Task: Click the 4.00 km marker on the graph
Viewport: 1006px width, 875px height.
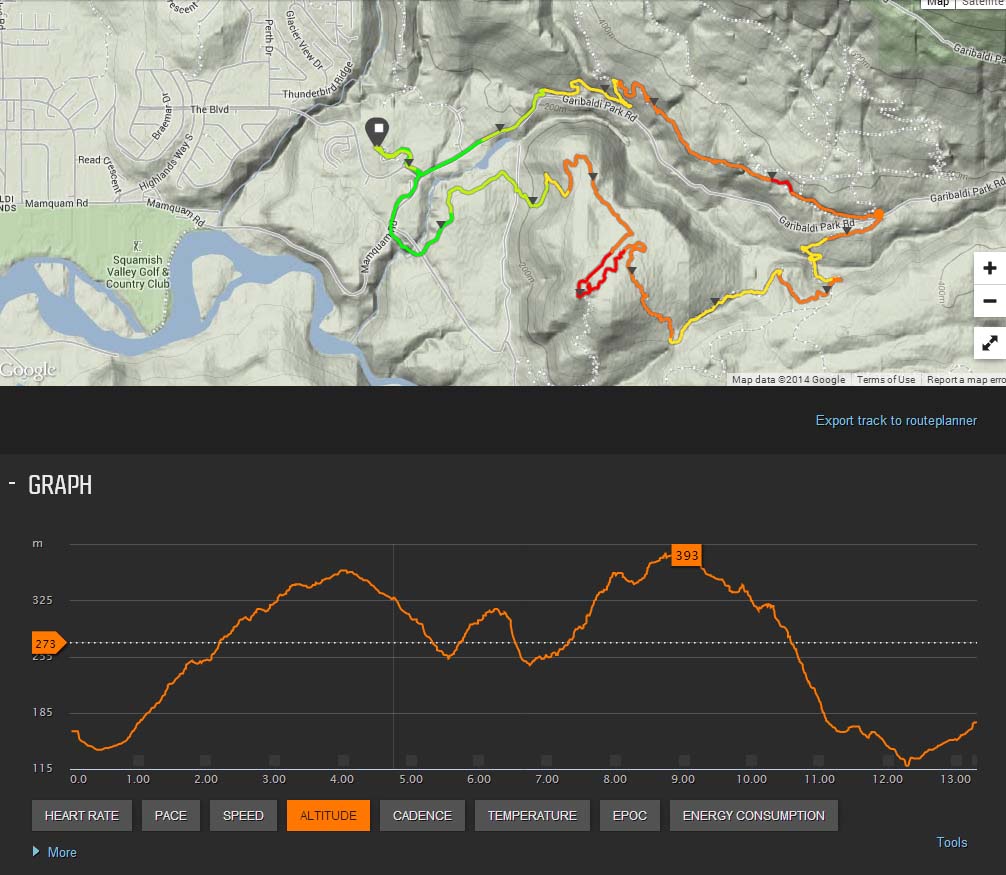Action: click(342, 780)
